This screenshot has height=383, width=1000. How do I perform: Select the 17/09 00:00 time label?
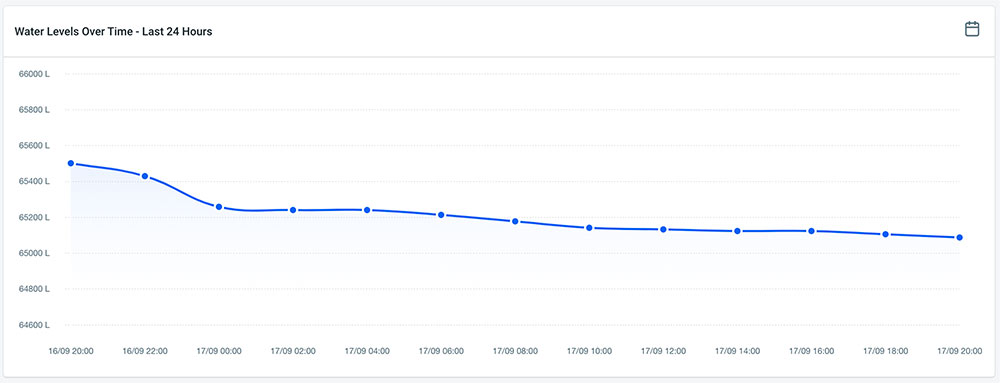point(219,351)
